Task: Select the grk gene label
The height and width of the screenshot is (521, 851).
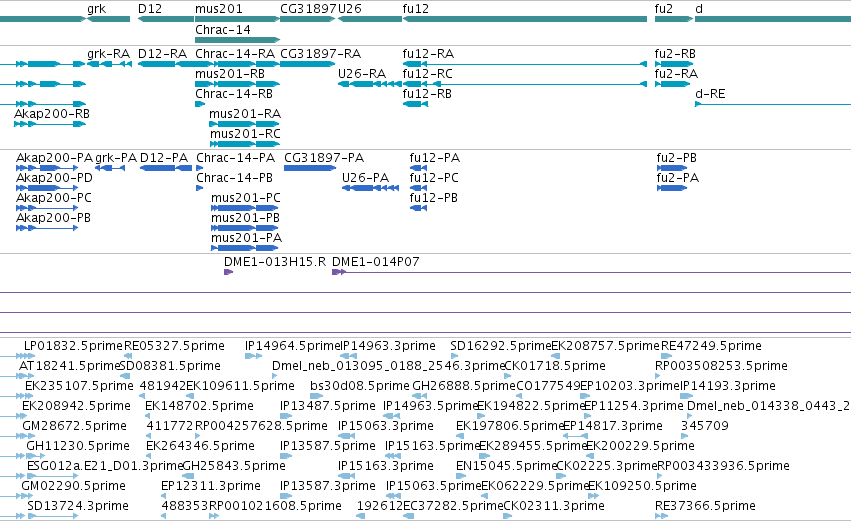Action: point(97,9)
